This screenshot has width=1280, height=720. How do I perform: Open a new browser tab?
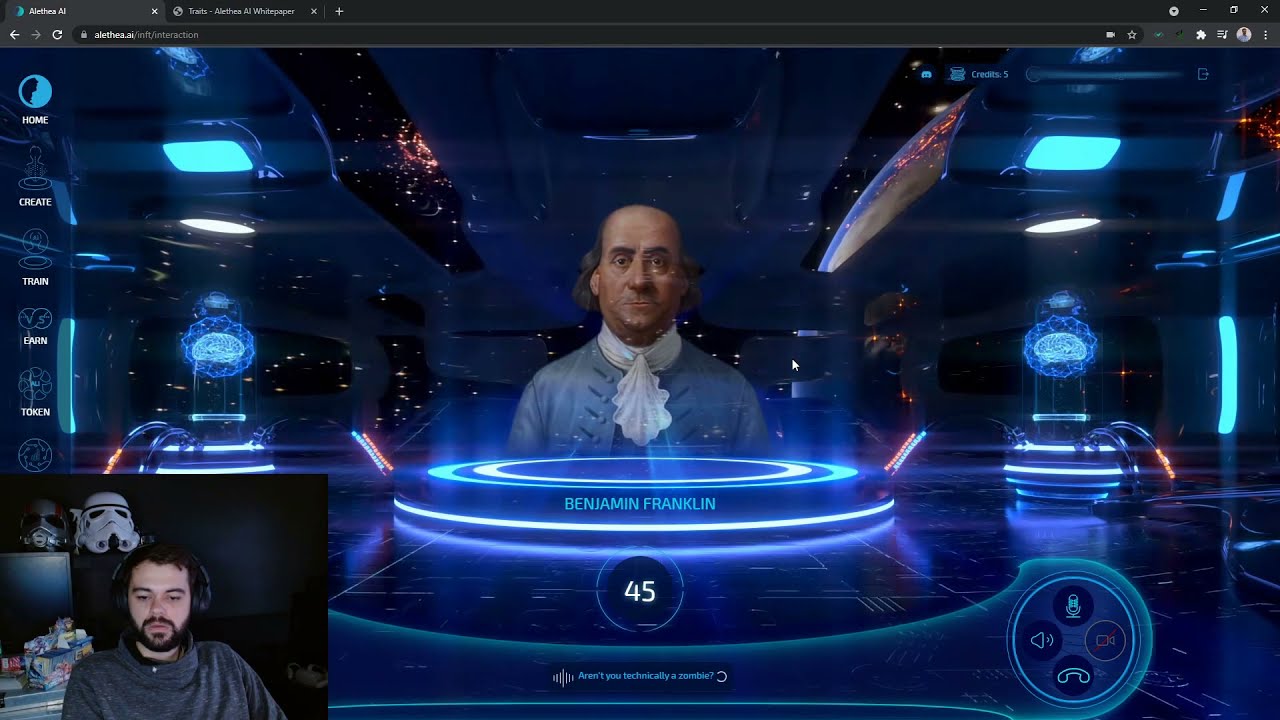pyautogui.click(x=339, y=11)
